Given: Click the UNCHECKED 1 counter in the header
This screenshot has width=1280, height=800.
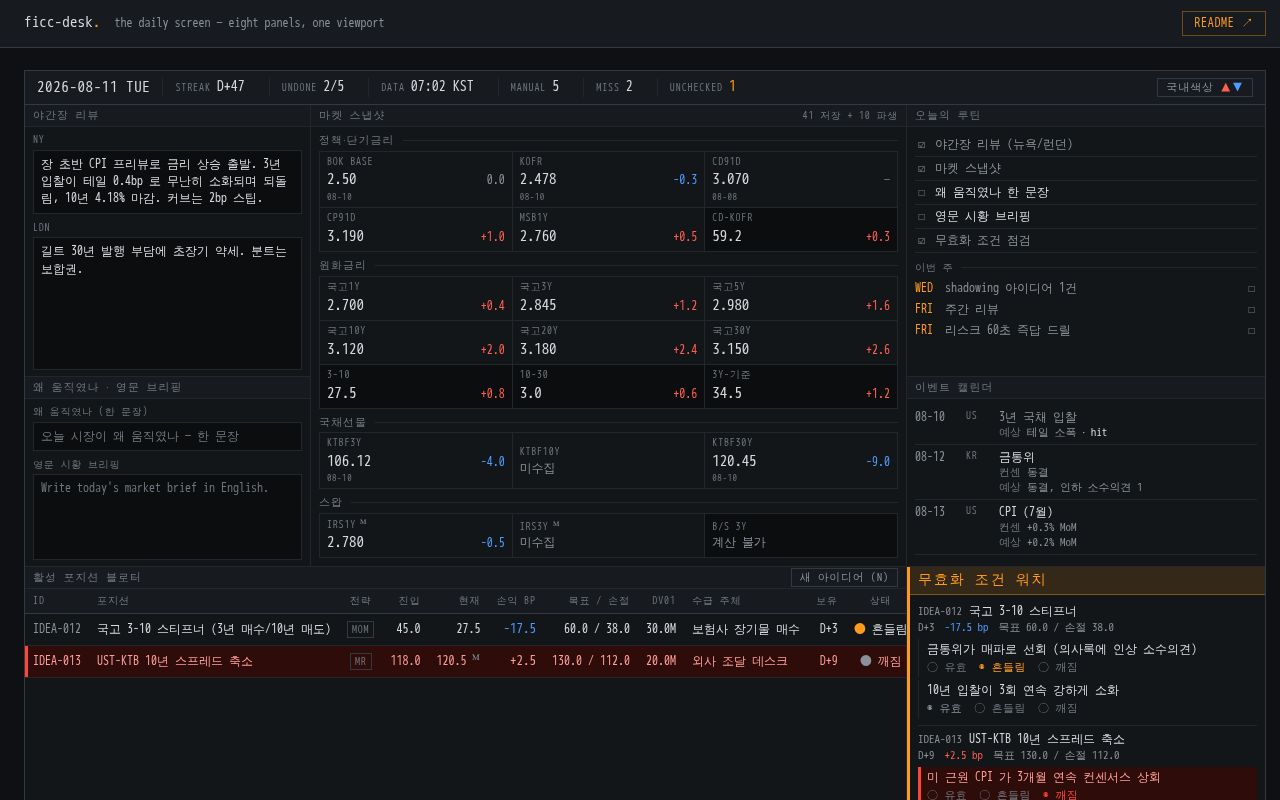Looking at the screenshot, I should tap(702, 87).
